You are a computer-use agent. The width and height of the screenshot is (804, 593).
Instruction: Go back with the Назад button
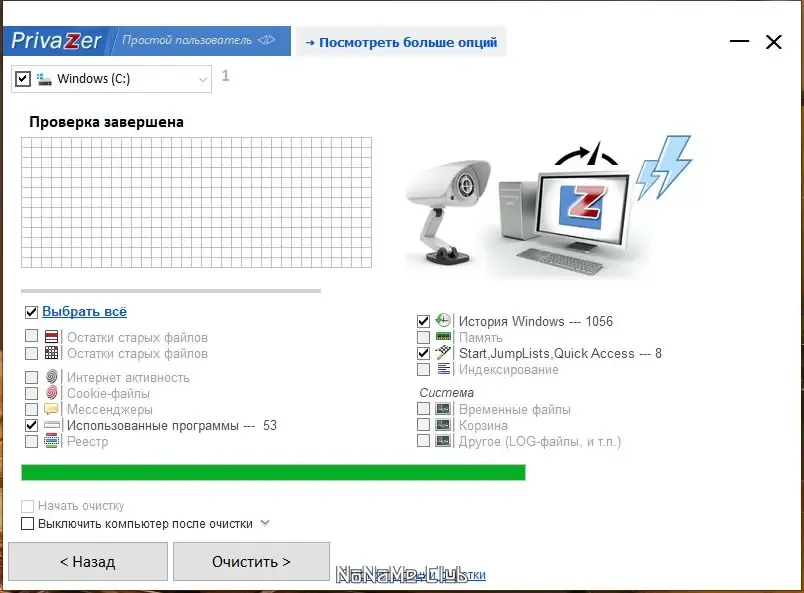click(88, 561)
